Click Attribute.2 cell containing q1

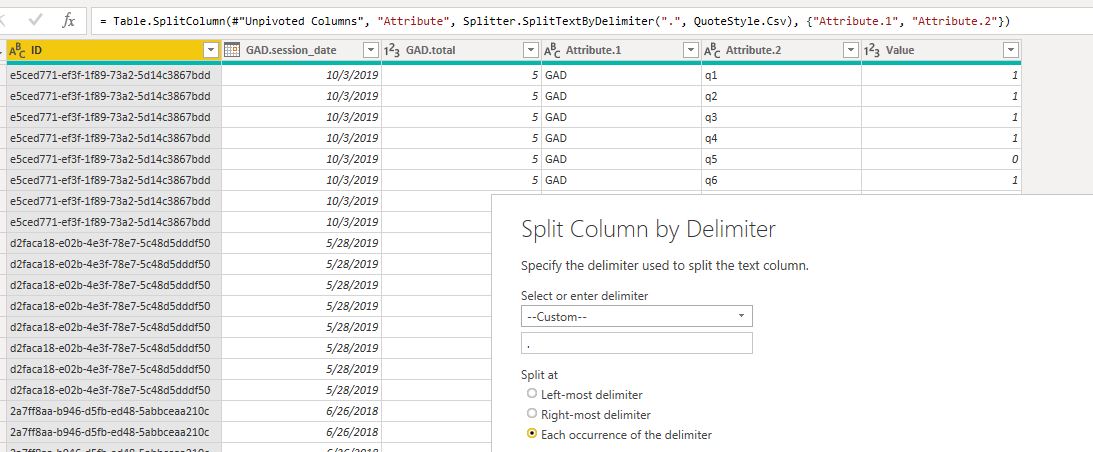pyautogui.click(x=781, y=75)
